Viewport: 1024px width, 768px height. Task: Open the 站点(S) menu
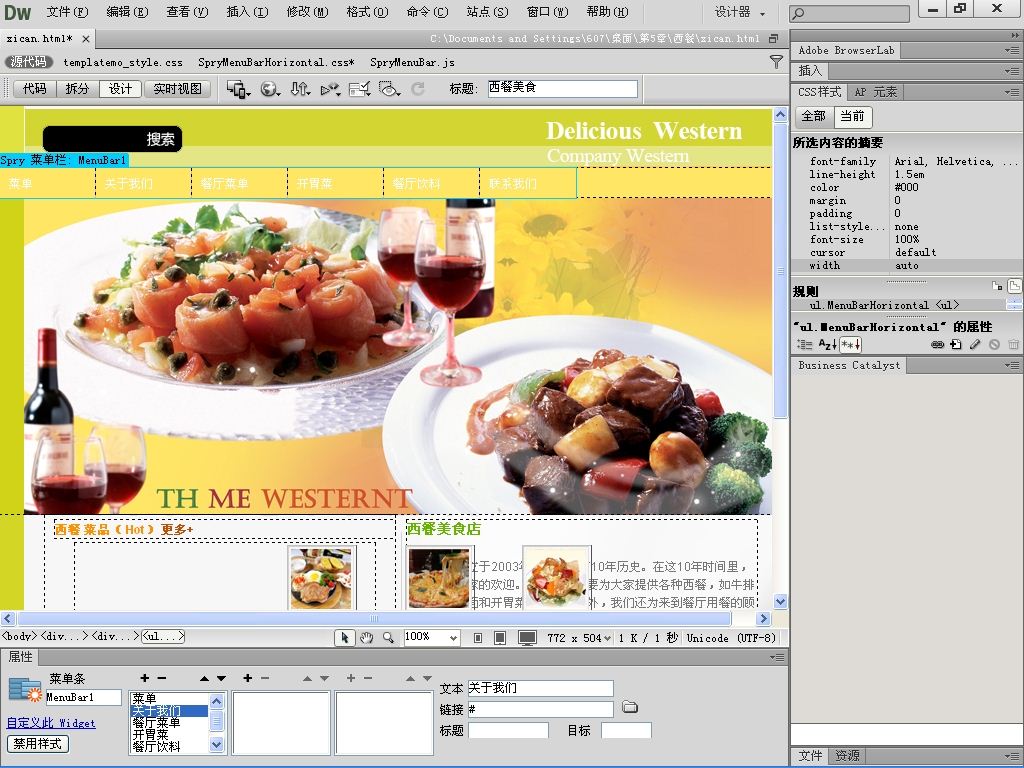[487, 12]
